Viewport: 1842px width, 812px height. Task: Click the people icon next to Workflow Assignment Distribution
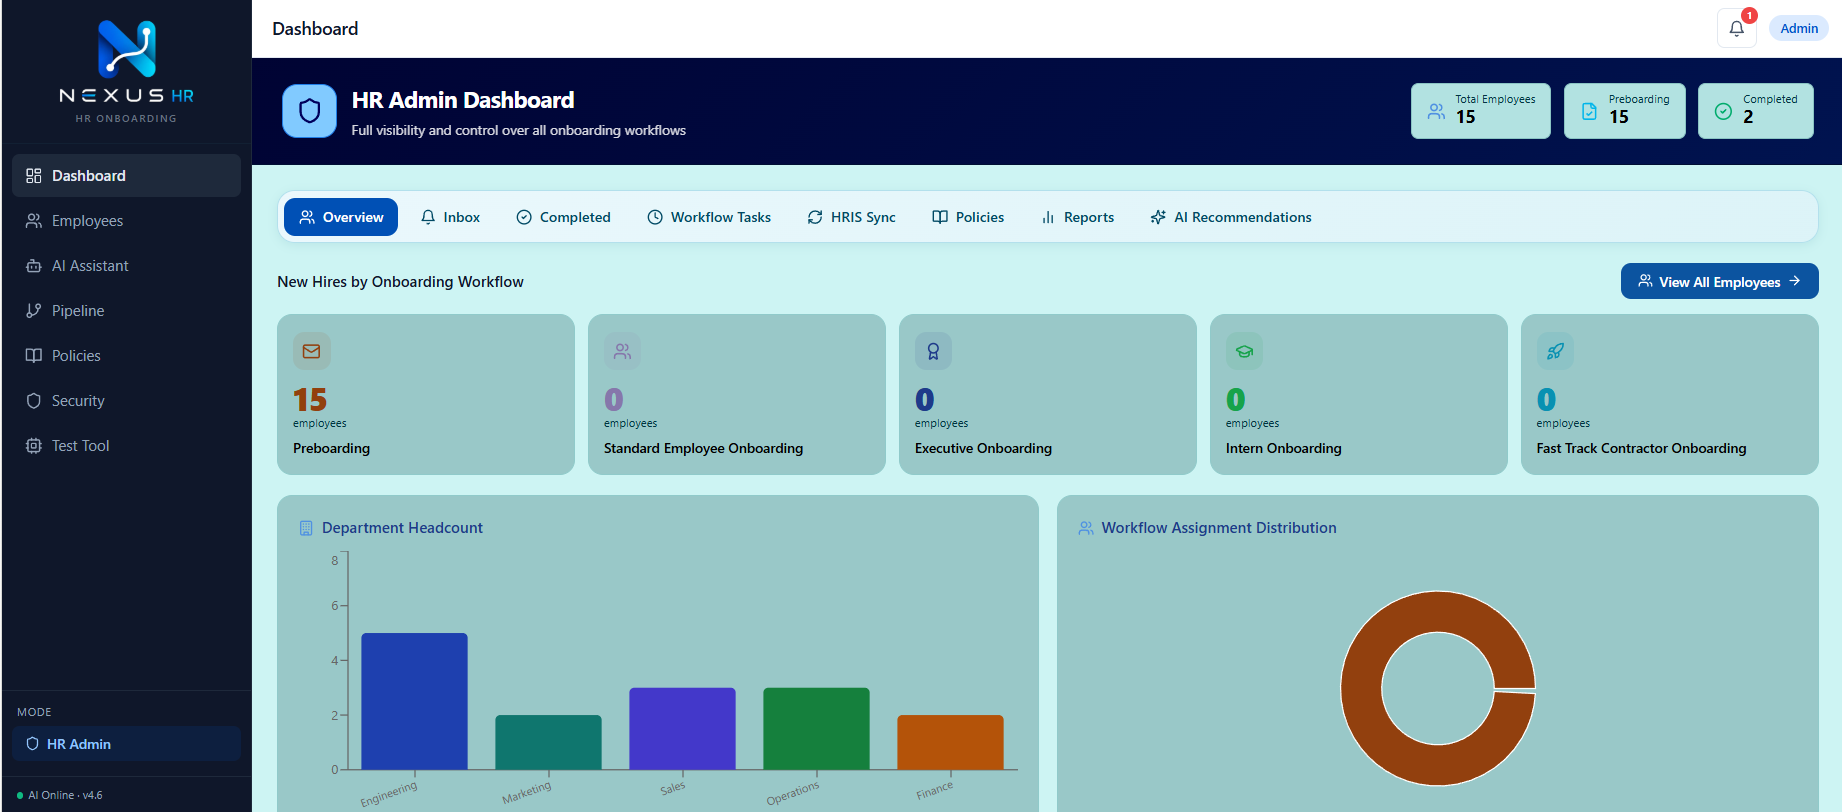click(x=1086, y=528)
